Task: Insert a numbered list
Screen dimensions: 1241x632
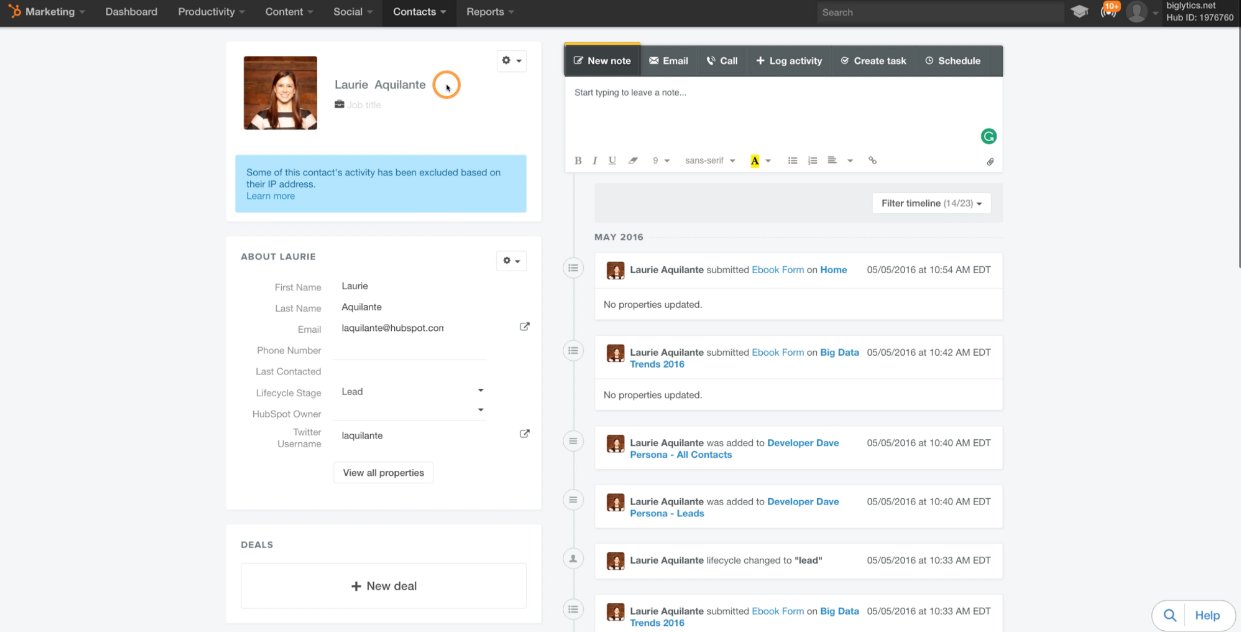Action: [x=813, y=160]
